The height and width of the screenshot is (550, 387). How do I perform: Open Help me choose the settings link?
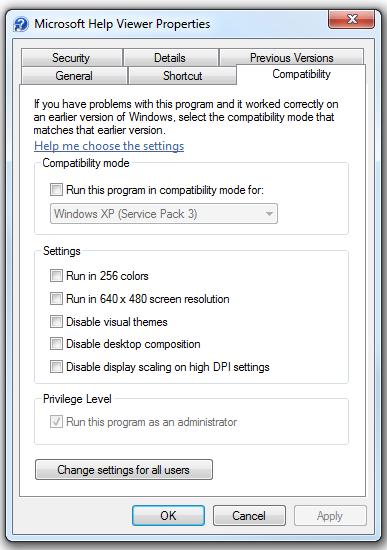(109, 146)
